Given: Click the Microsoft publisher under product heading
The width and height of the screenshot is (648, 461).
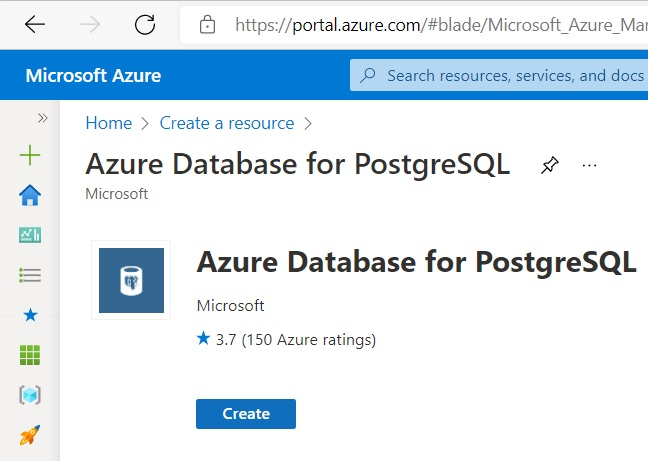Looking at the screenshot, I should coord(231,306).
